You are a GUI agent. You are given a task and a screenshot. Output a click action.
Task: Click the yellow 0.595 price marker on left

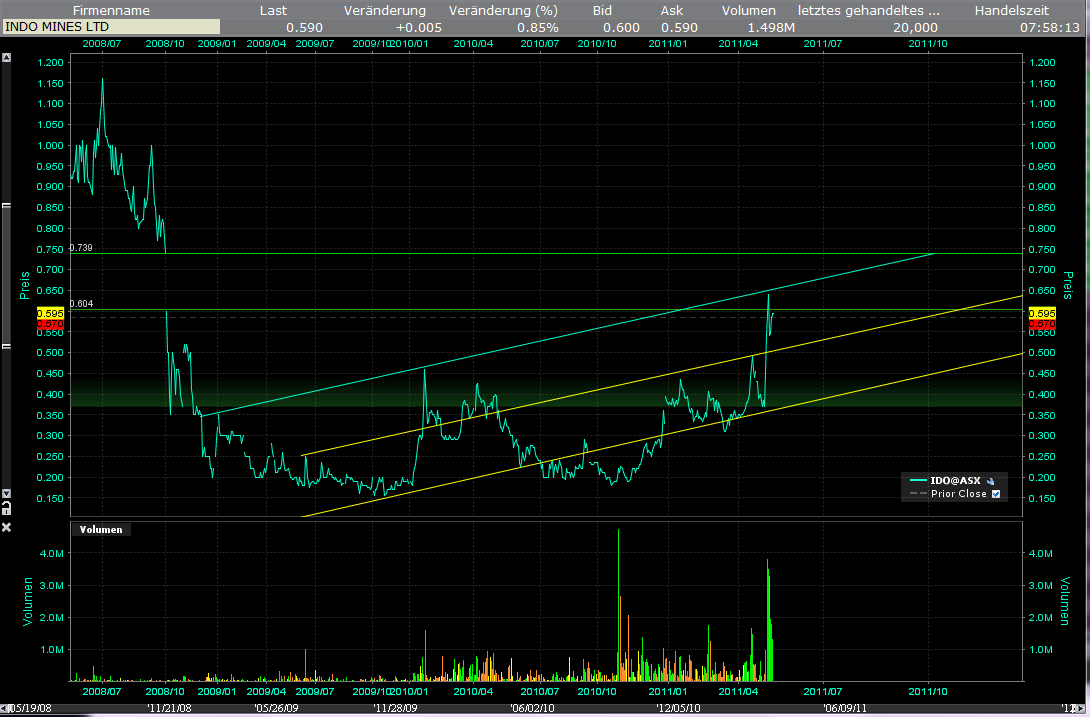coord(50,313)
